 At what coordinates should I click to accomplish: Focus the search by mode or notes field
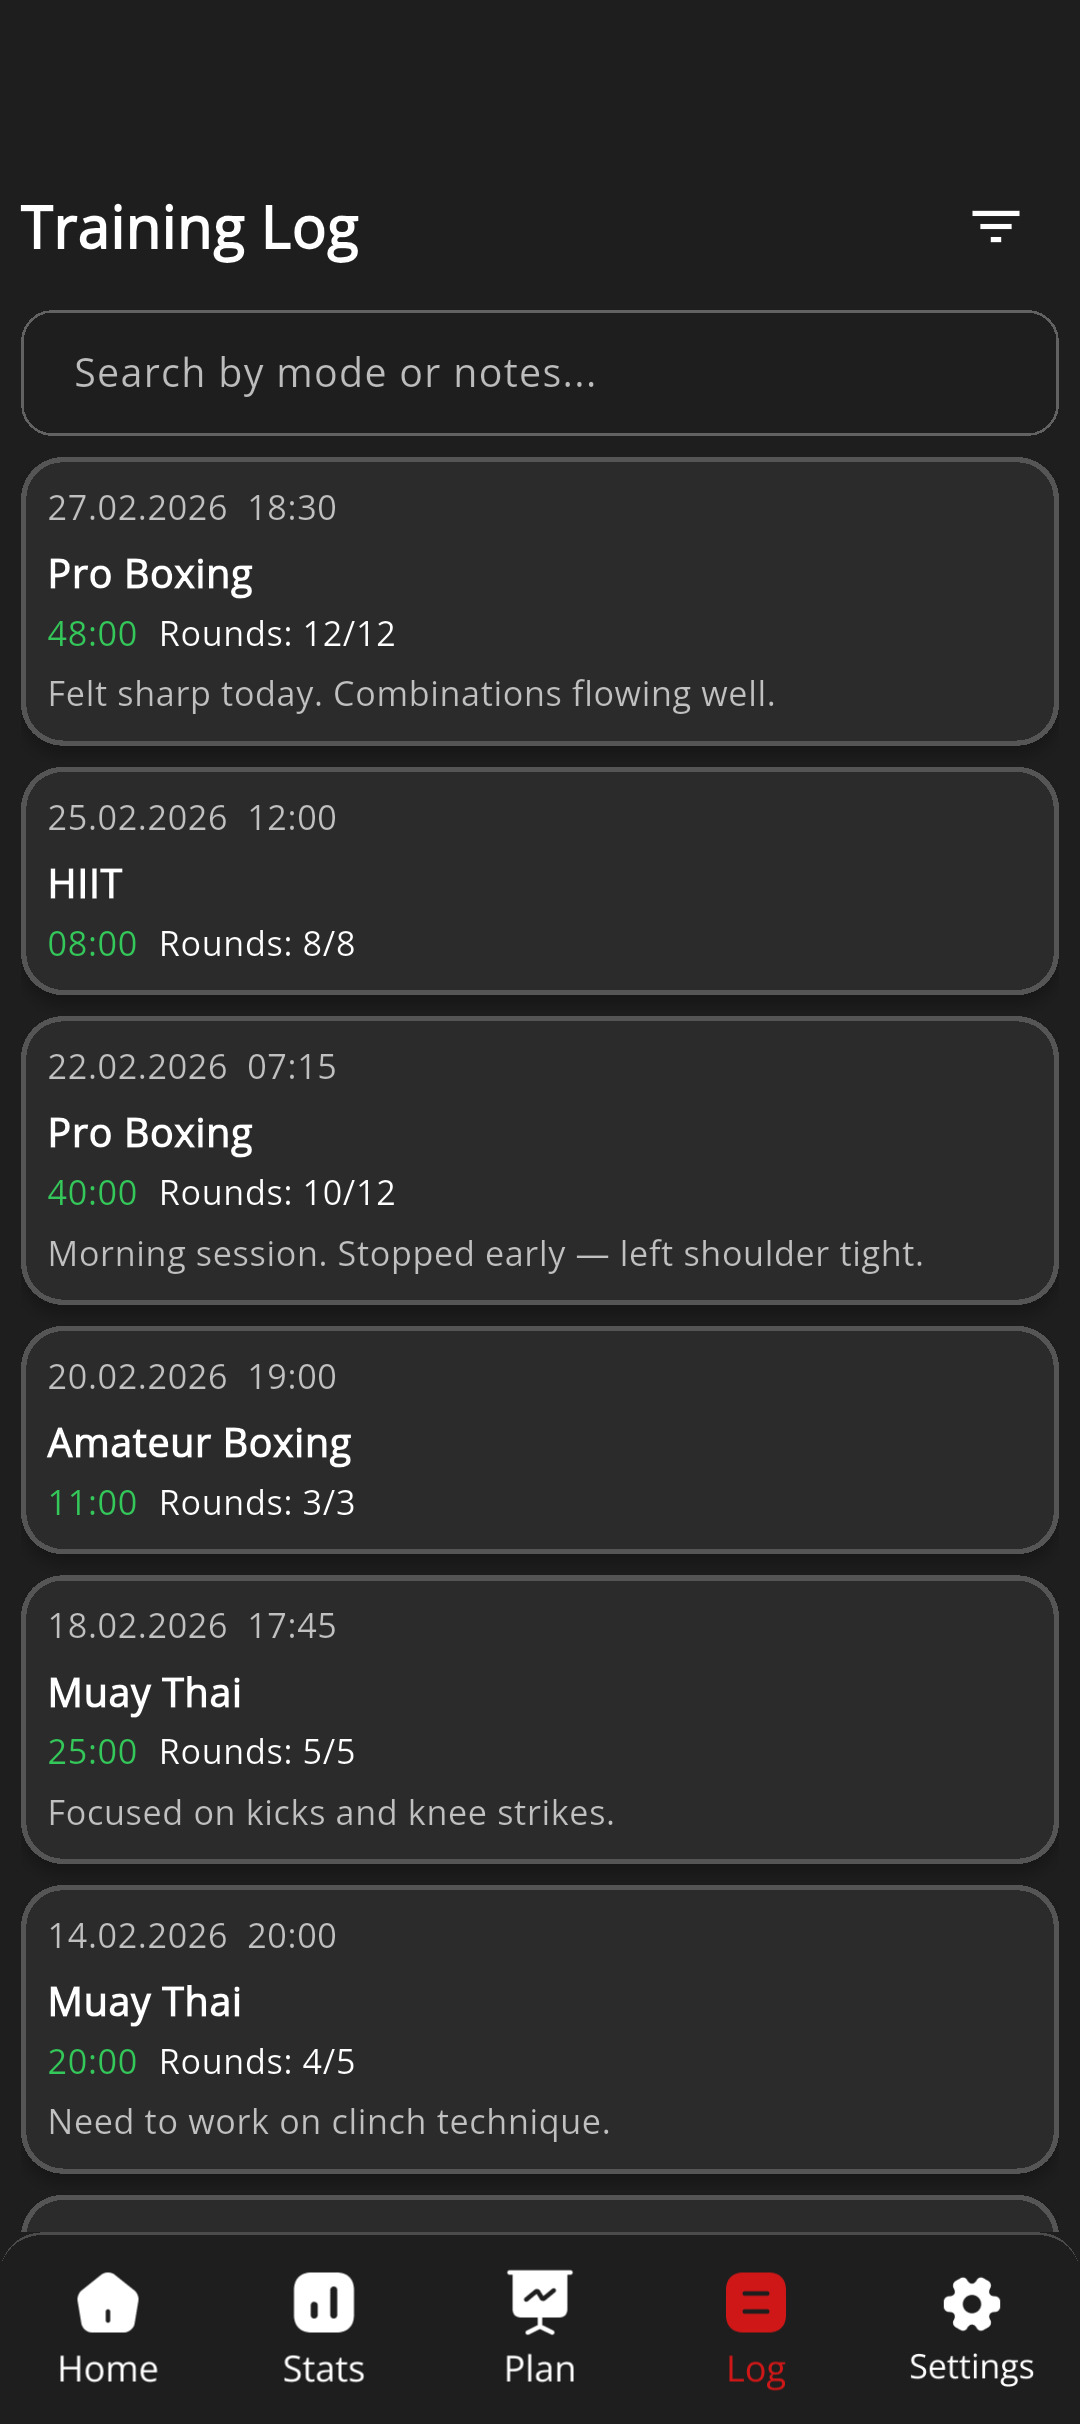(540, 373)
